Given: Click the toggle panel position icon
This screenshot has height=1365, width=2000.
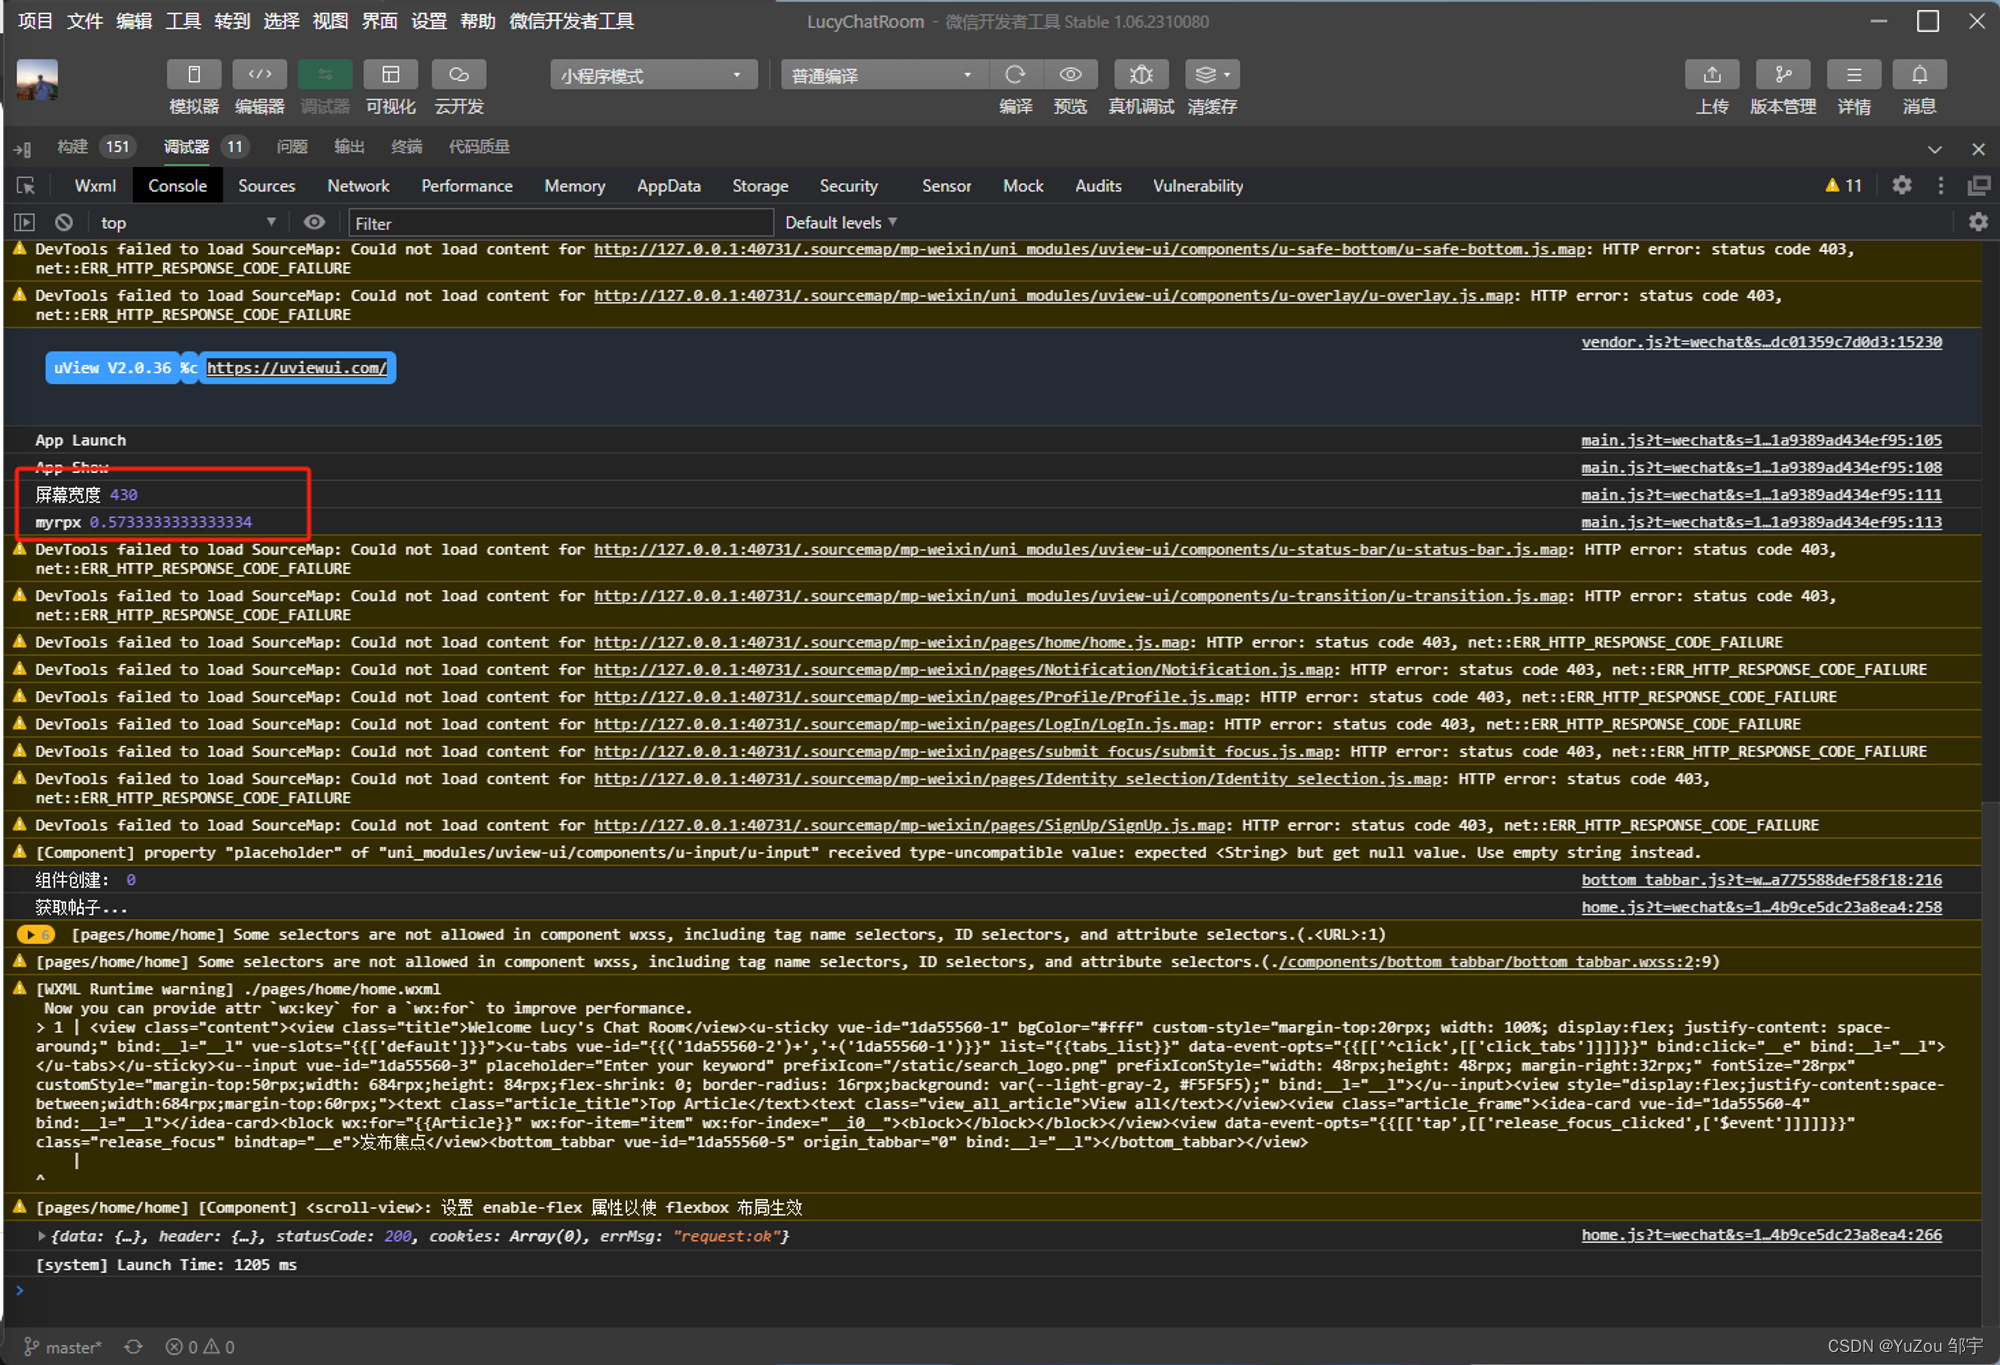Looking at the screenshot, I should click(x=22, y=149).
